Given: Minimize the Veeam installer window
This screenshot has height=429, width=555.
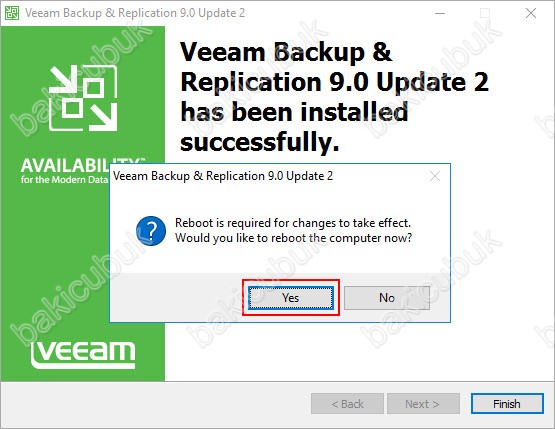Looking at the screenshot, I should (440, 13).
